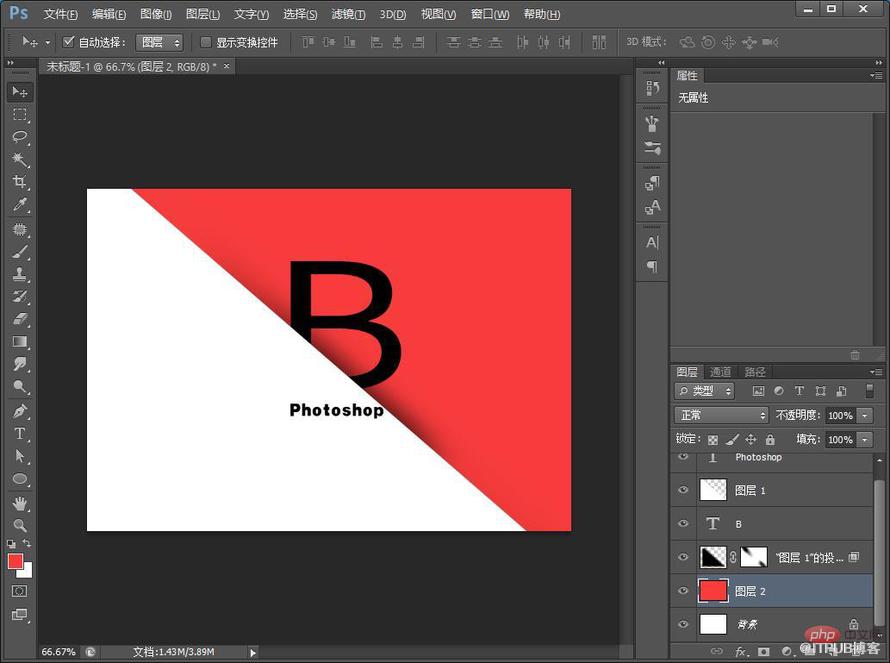Select the Crop tool
890x663 pixels.
click(19, 182)
